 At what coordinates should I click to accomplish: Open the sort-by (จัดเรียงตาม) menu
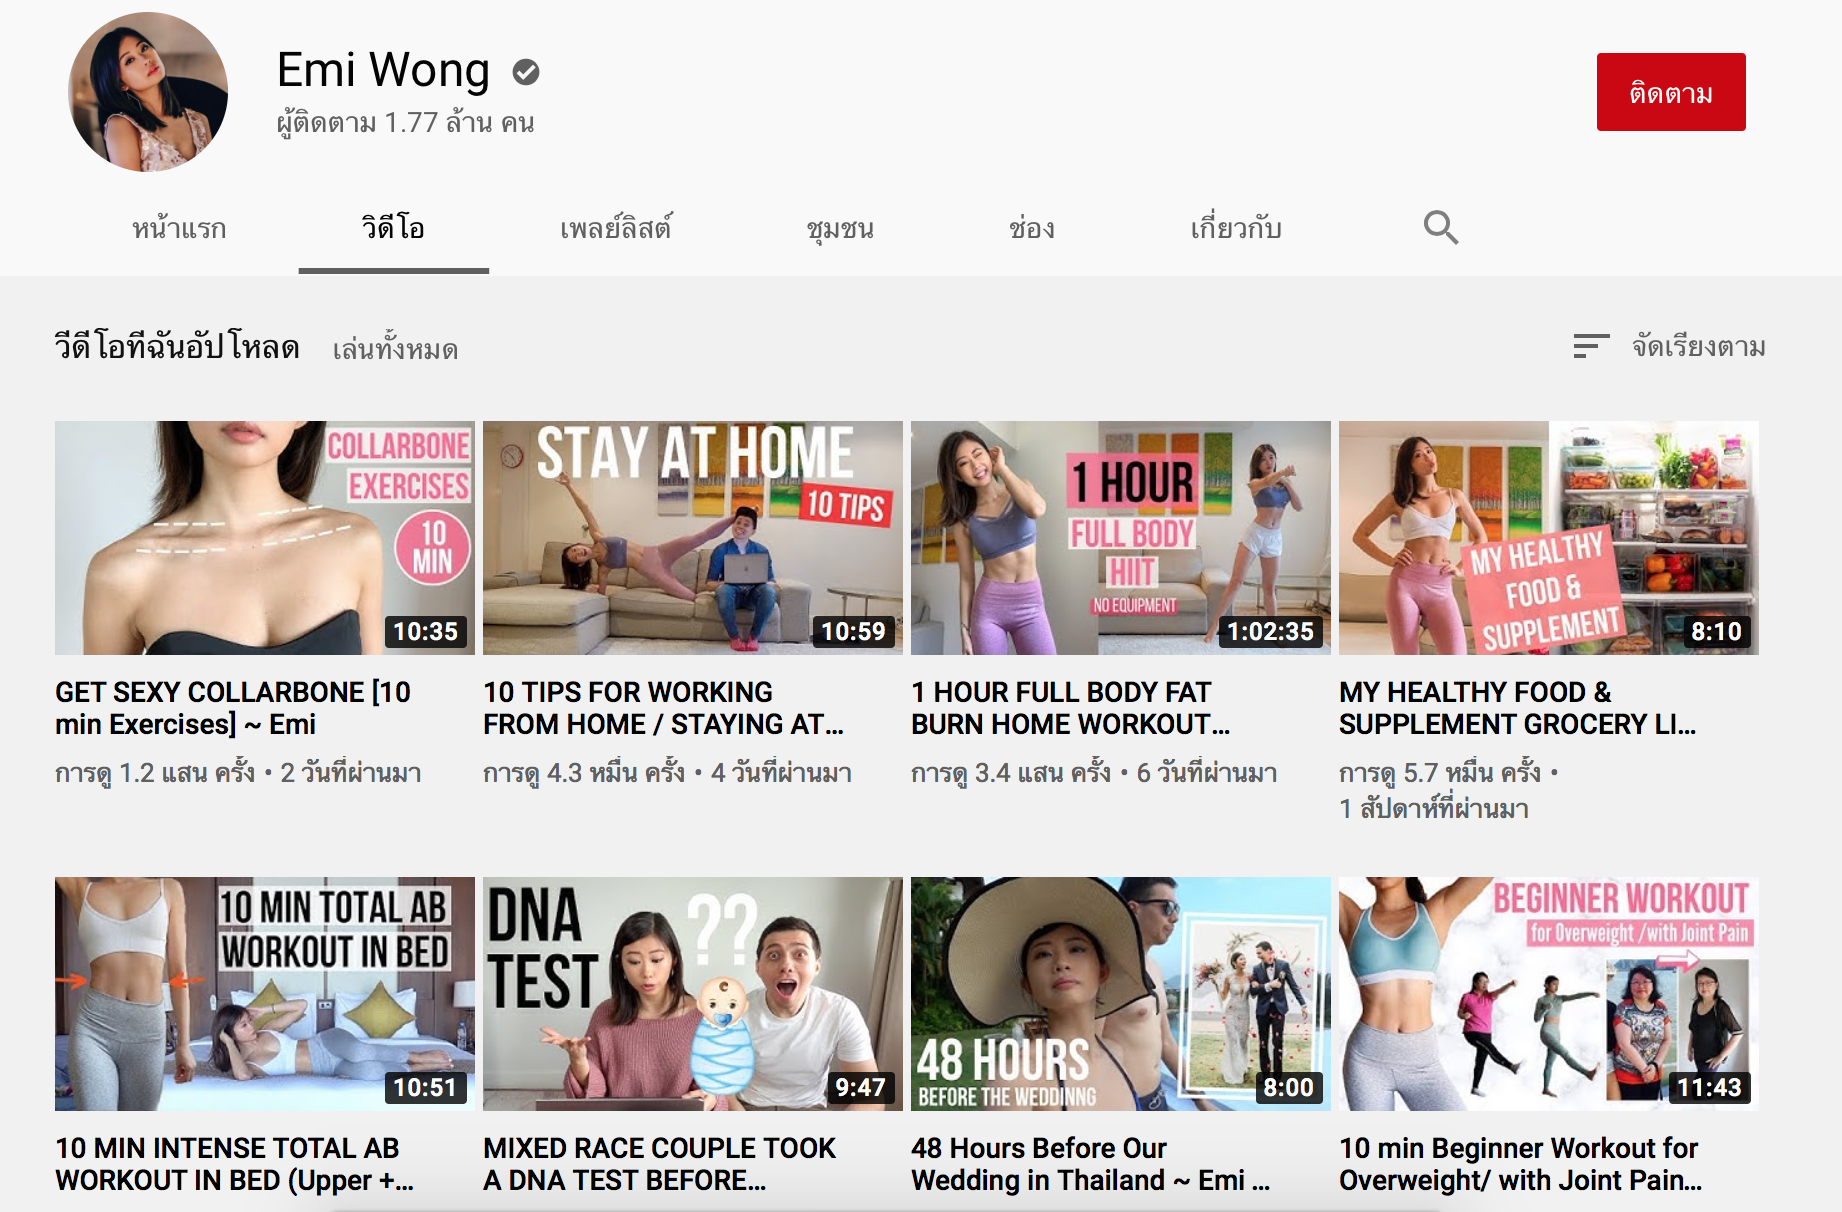(x=1669, y=347)
